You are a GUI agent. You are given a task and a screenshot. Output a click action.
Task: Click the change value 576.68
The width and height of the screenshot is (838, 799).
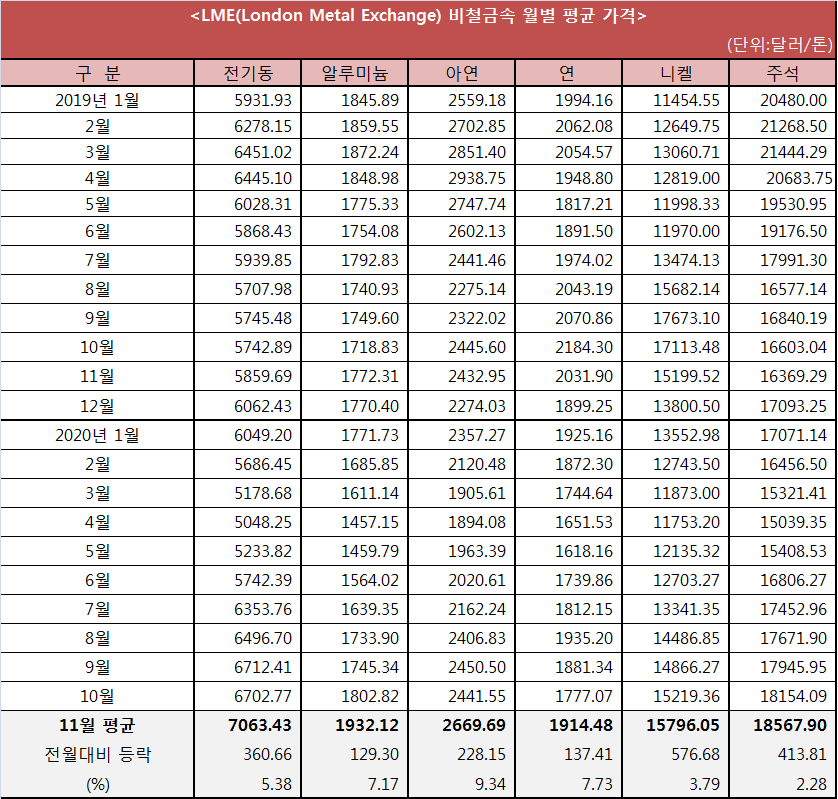pos(695,755)
